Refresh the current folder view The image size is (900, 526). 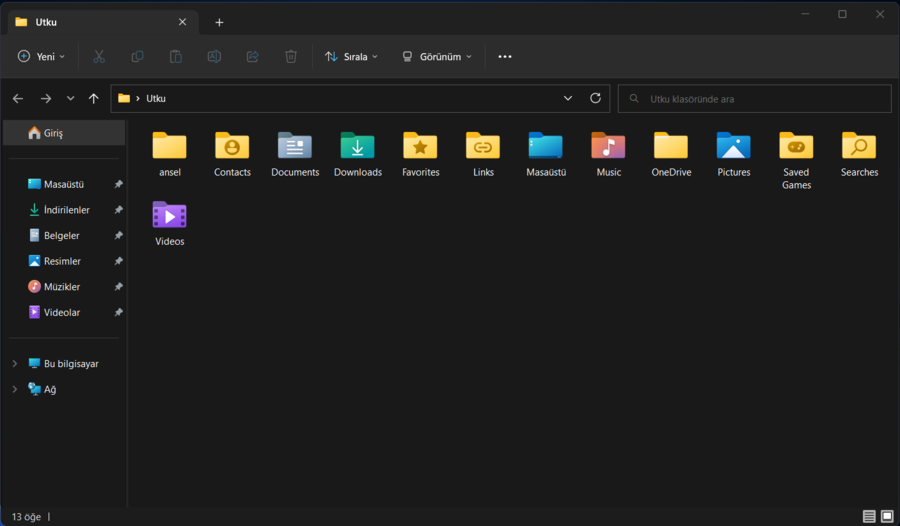pyautogui.click(x=596, y=98)
